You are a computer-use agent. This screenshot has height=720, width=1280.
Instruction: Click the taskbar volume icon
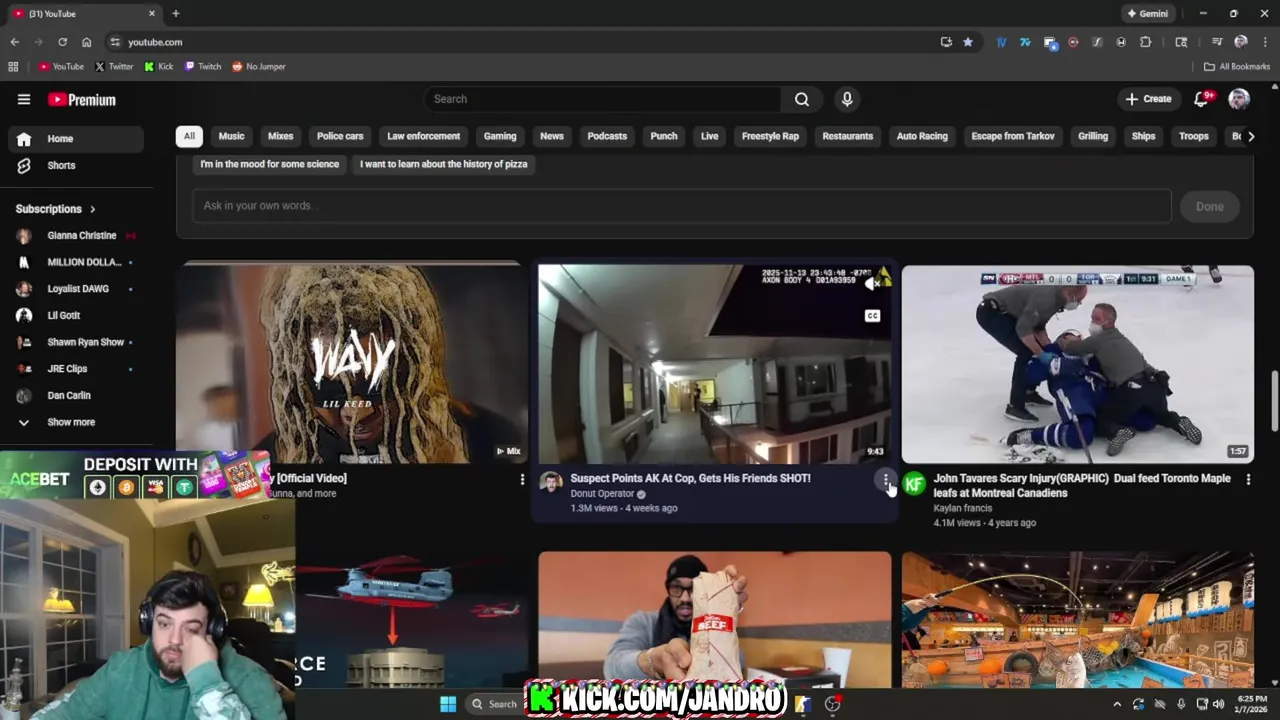point(1218,704)
